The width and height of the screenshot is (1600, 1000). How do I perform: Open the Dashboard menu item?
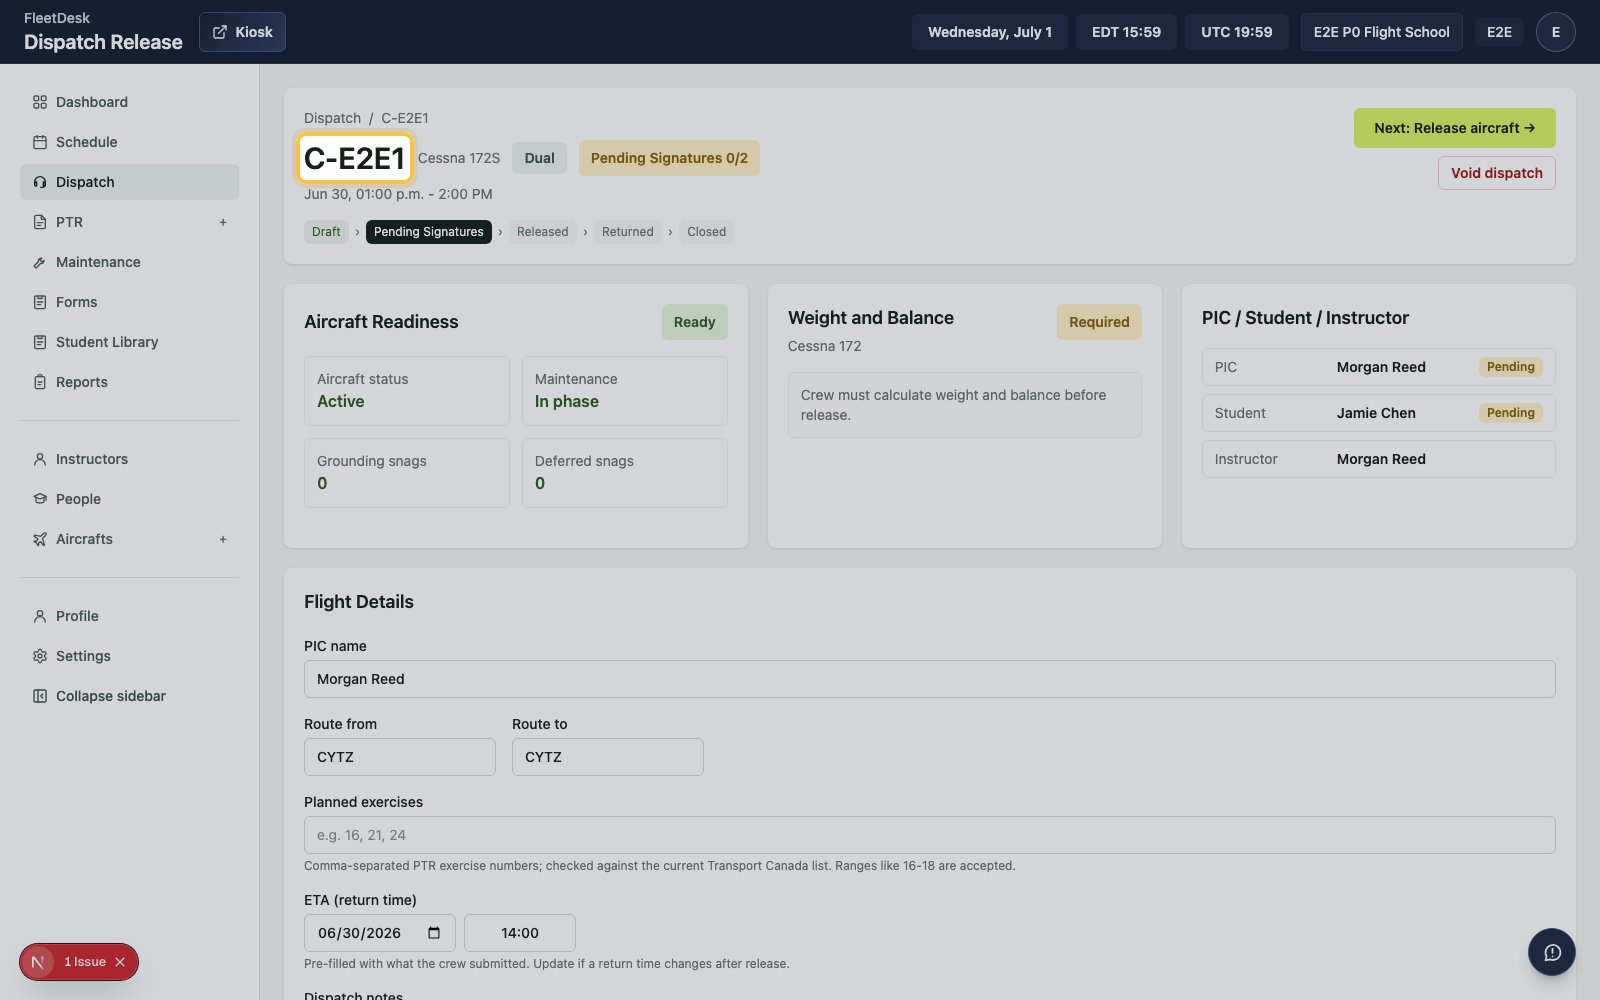coord(129,102)
